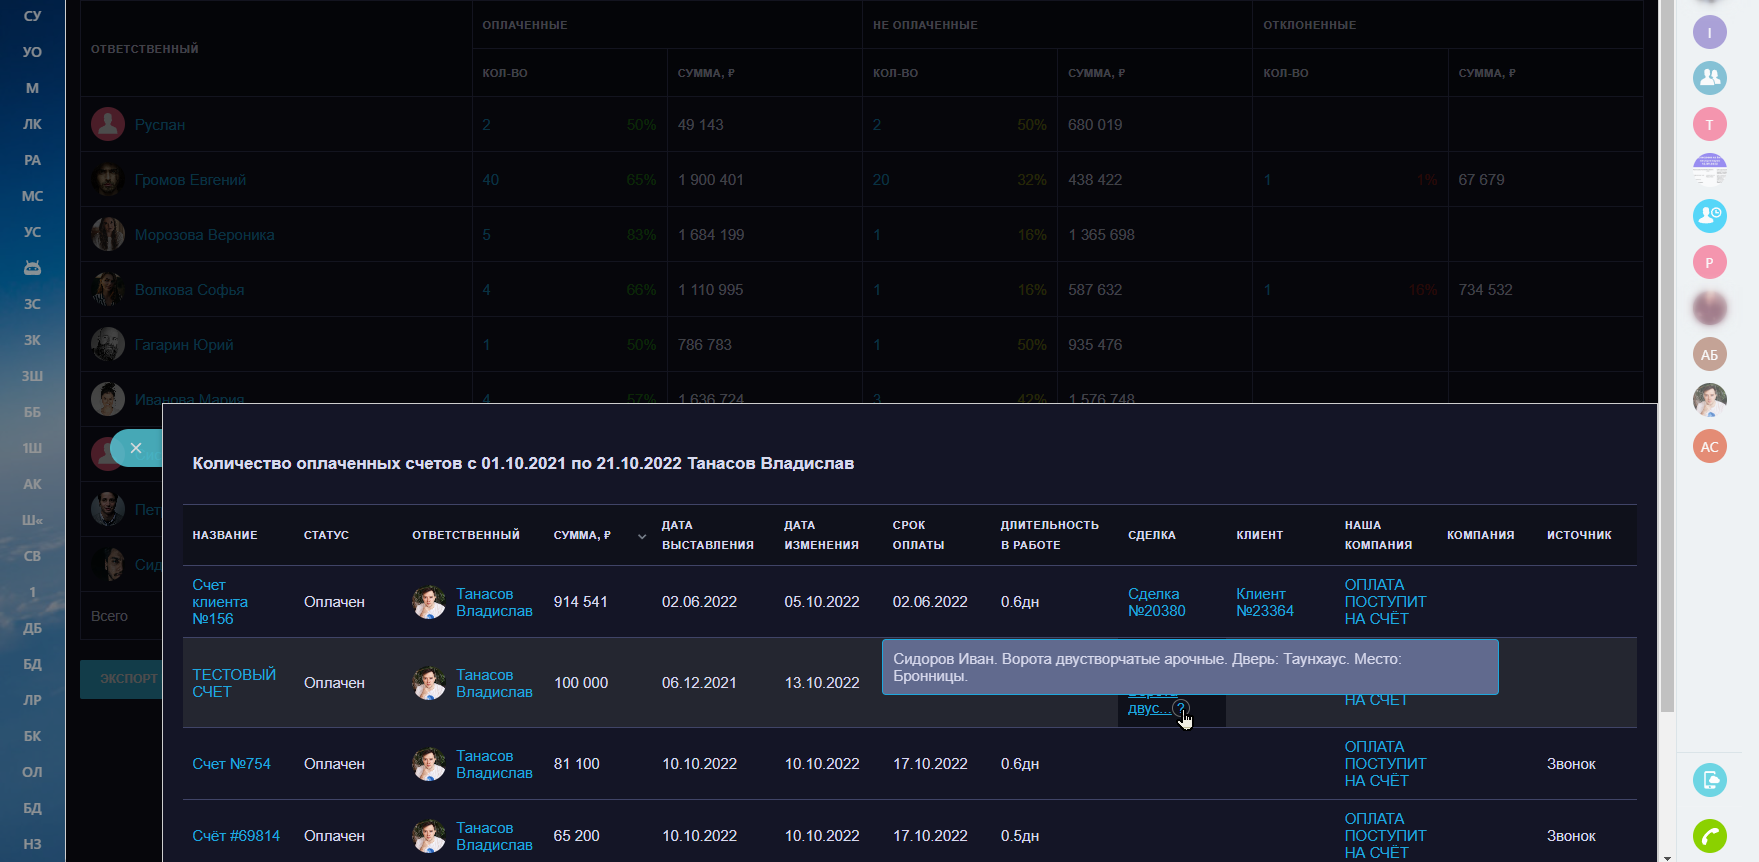The image size is (1759, 862).
Task: Close the invoice details slider panel
Action: point(136,448)
